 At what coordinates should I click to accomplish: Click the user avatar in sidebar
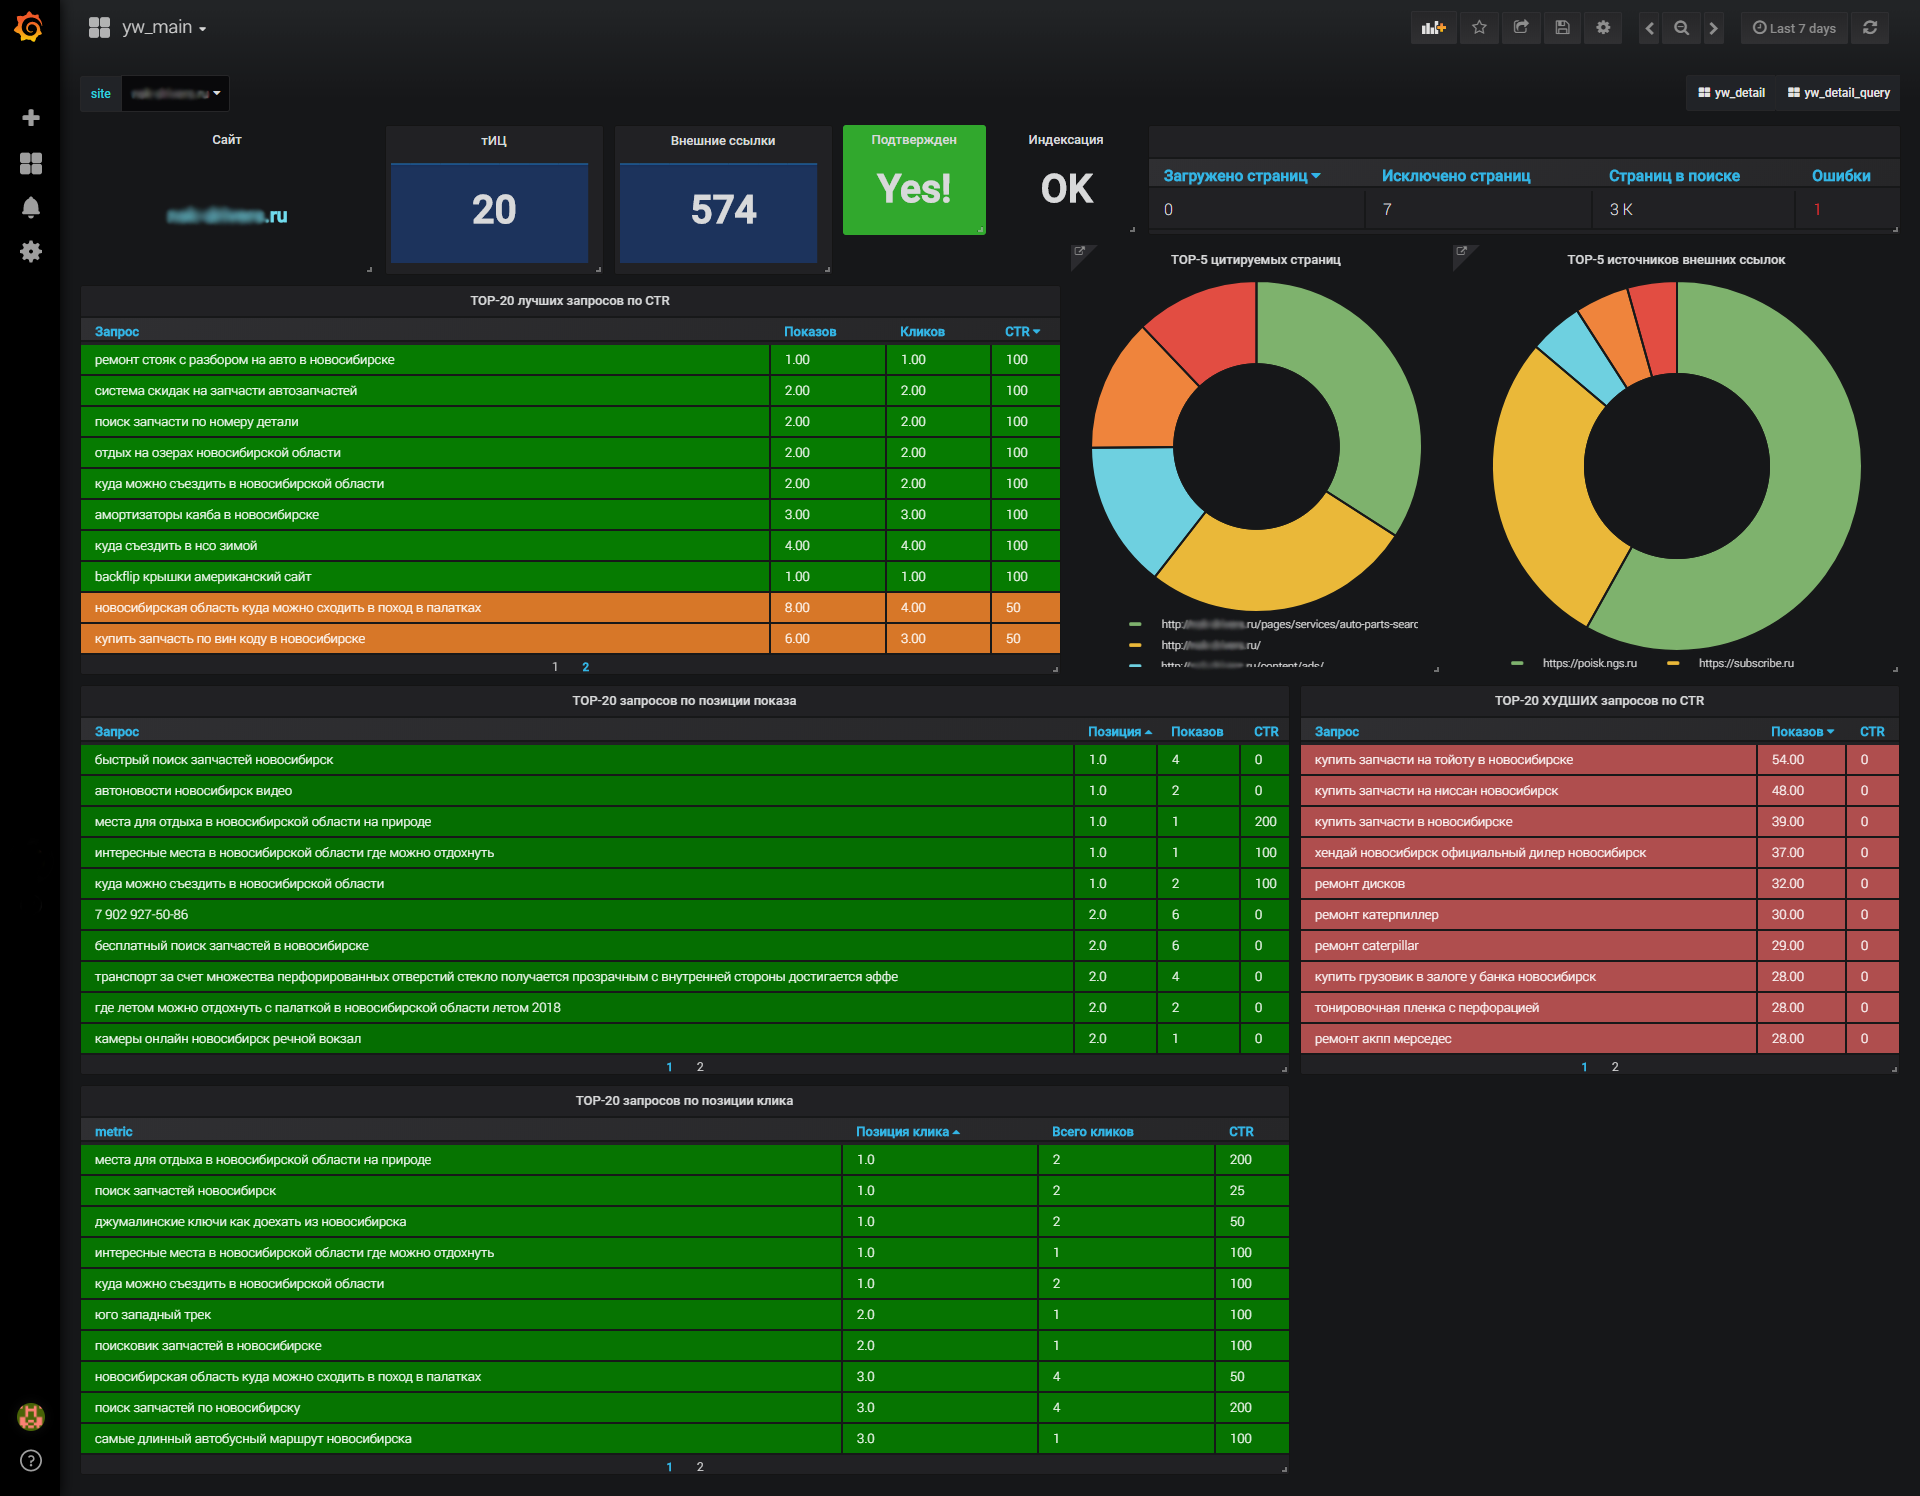[31, 1416]
